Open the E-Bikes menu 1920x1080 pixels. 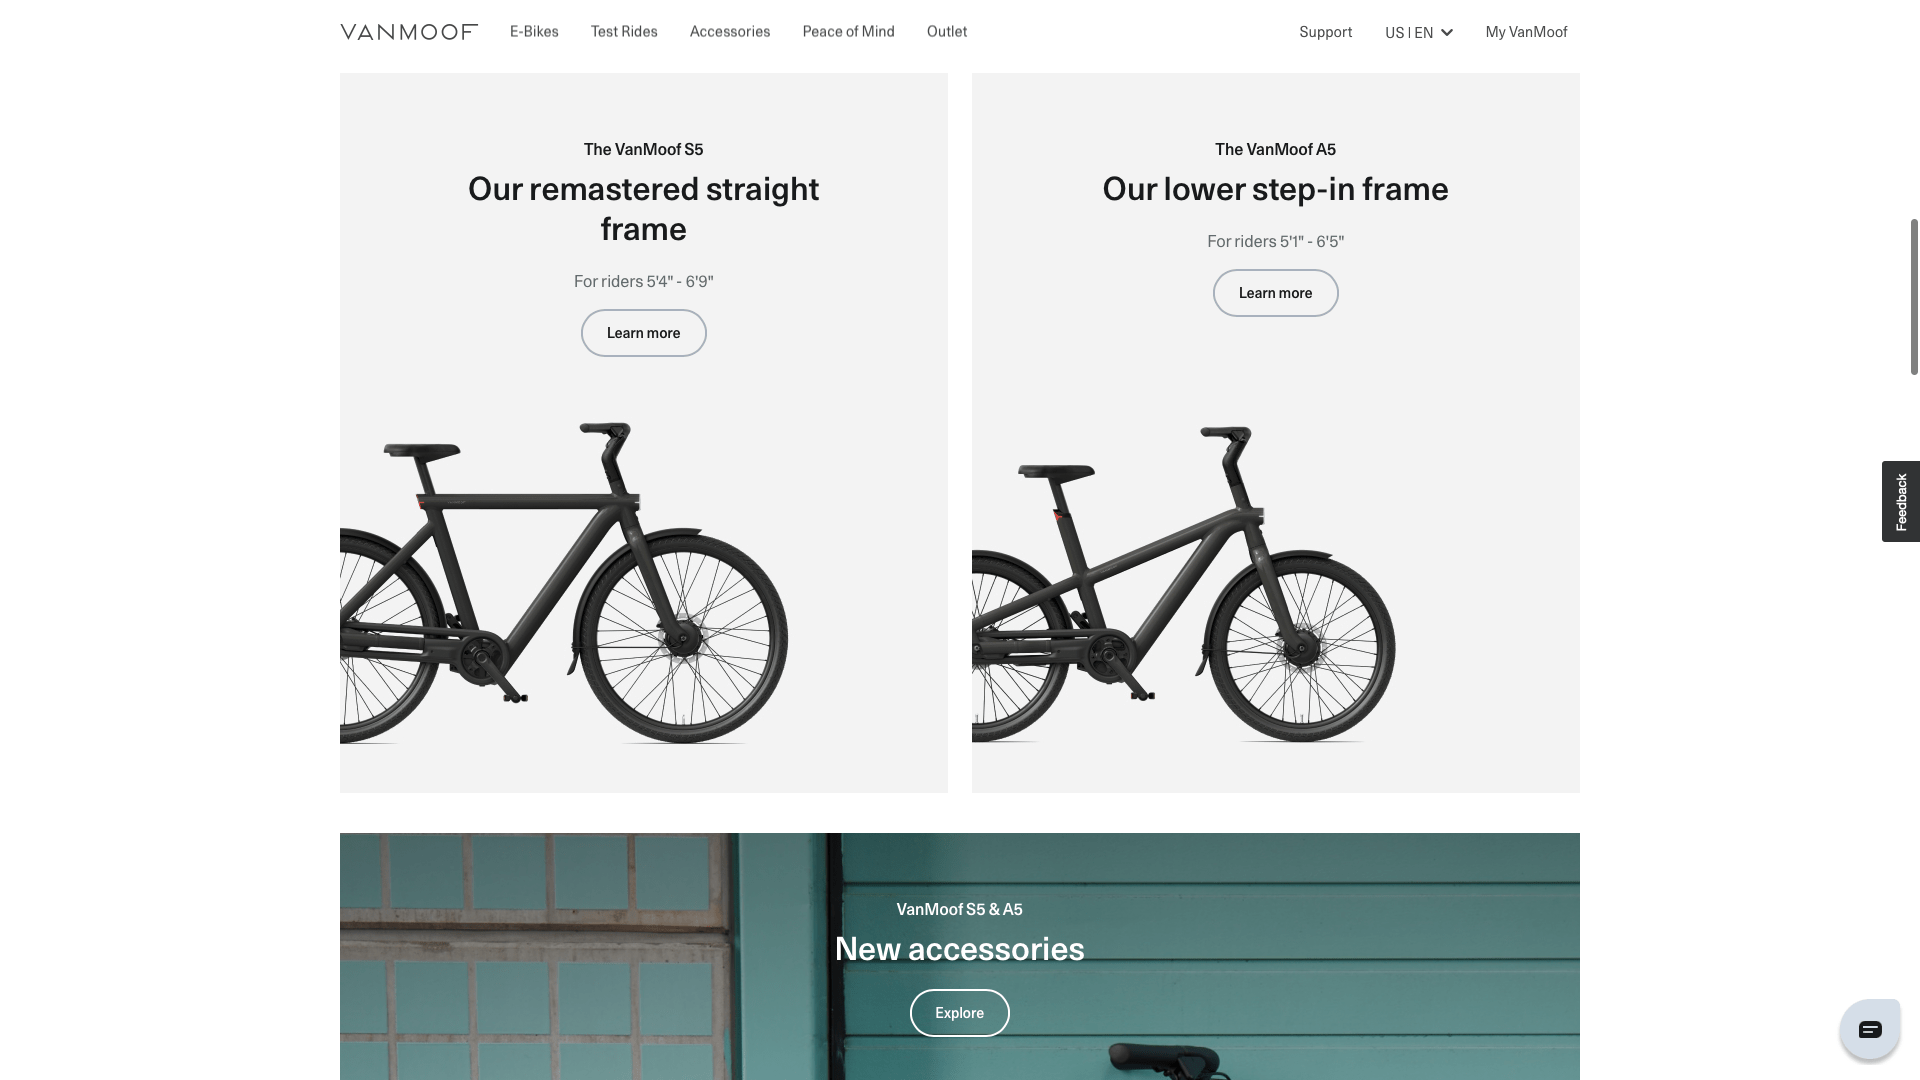pos(534,31)
